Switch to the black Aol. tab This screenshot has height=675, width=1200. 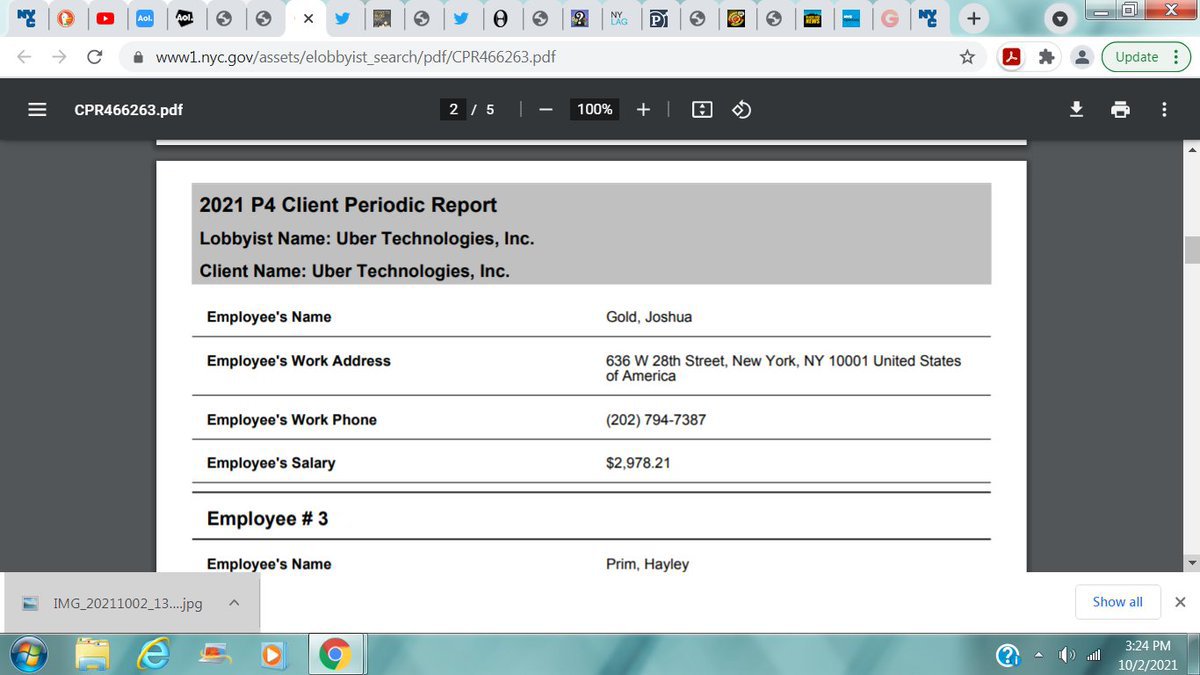(184, 18)
